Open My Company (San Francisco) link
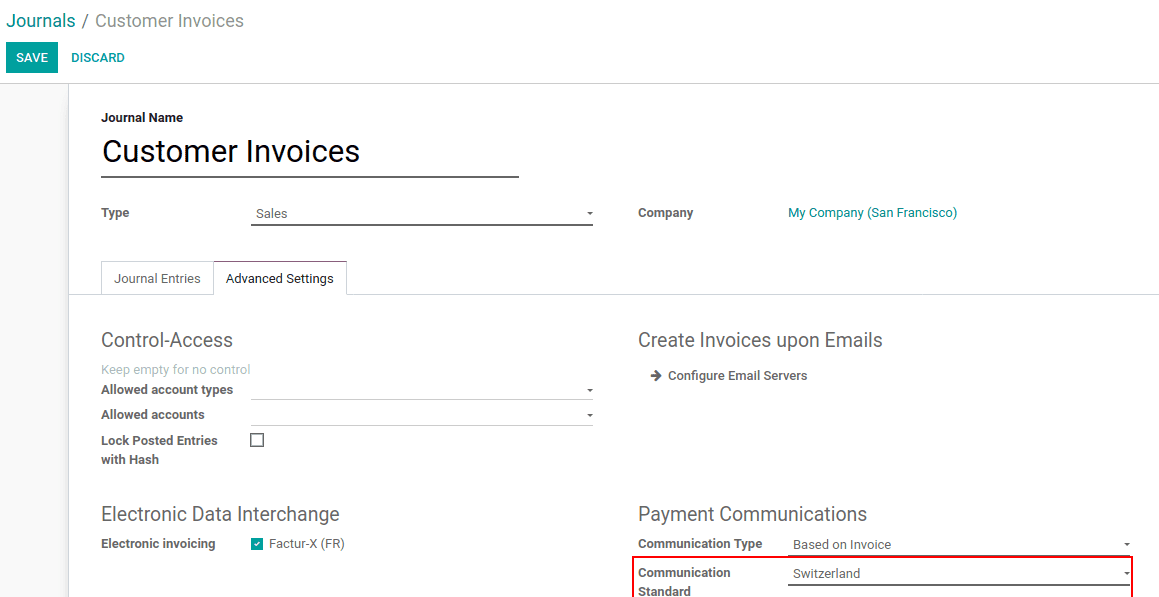 (872, 213)
